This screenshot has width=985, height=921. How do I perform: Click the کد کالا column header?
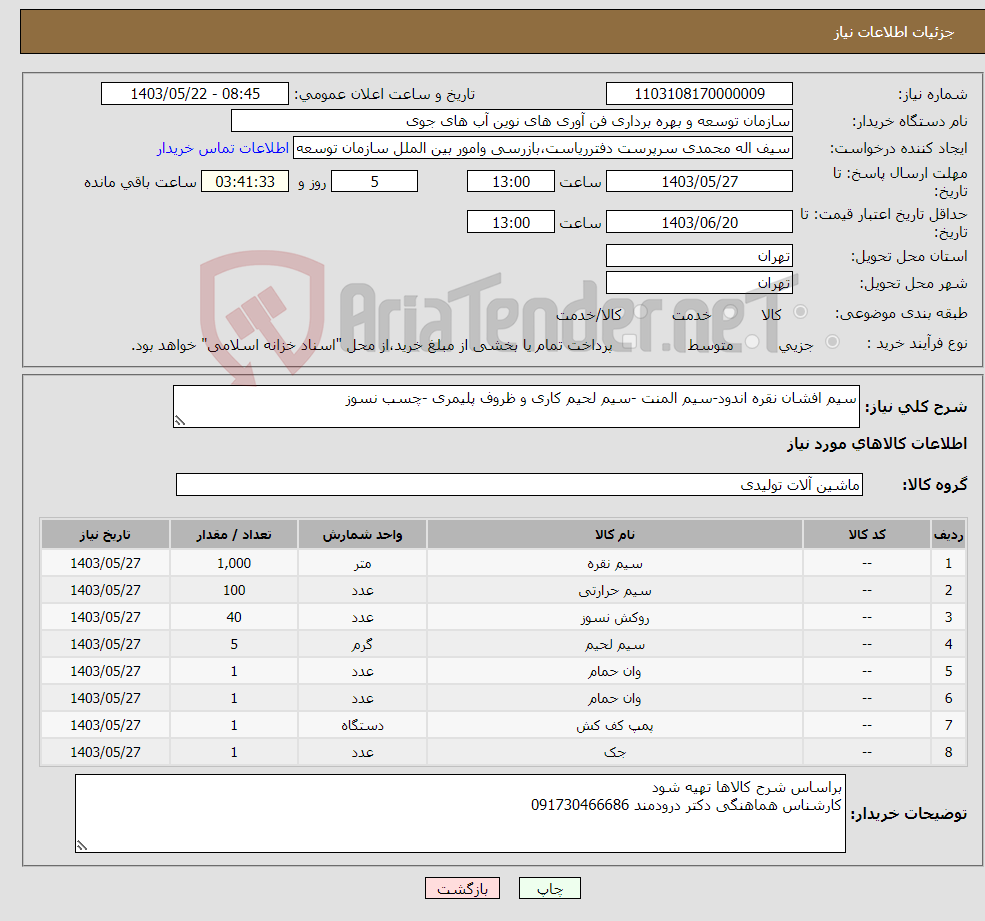tap(867, 535)
